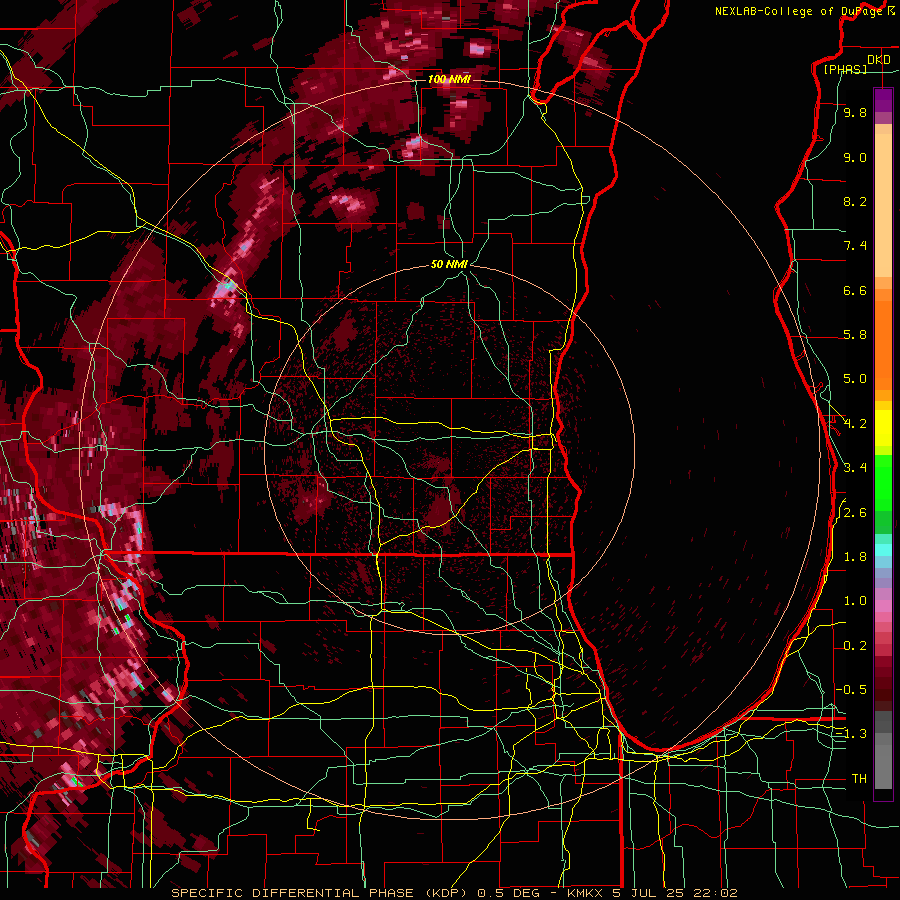The height and width of the screenshot is (900, 900).
Task: Click the 9.8 legend value
Action: point(855,113)
